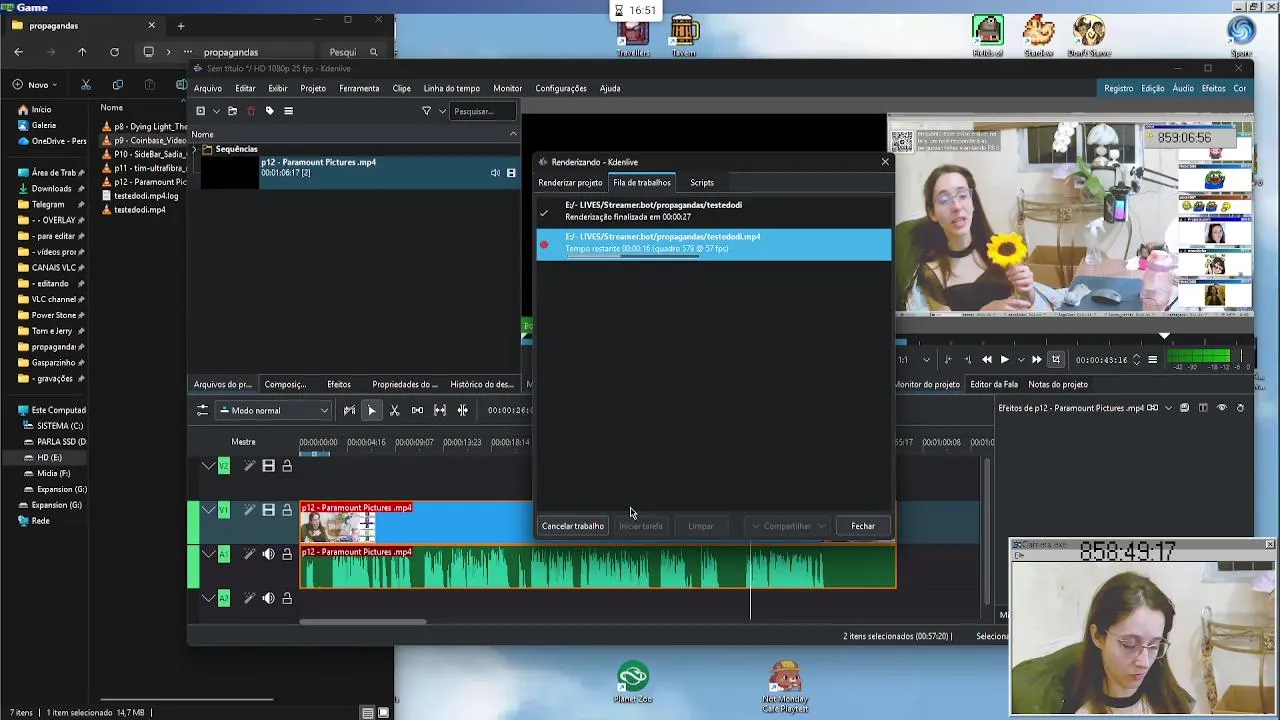
Task: Open play options dropdown in monitor
Action: pyautogui.click(x=1020, y=360)
